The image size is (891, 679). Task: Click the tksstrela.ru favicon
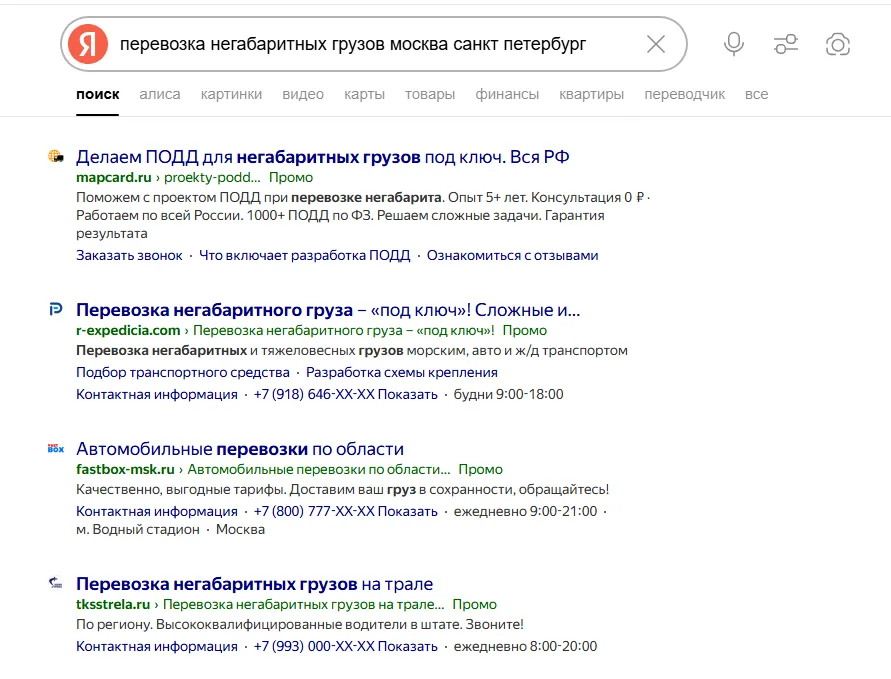click(56, 583)
